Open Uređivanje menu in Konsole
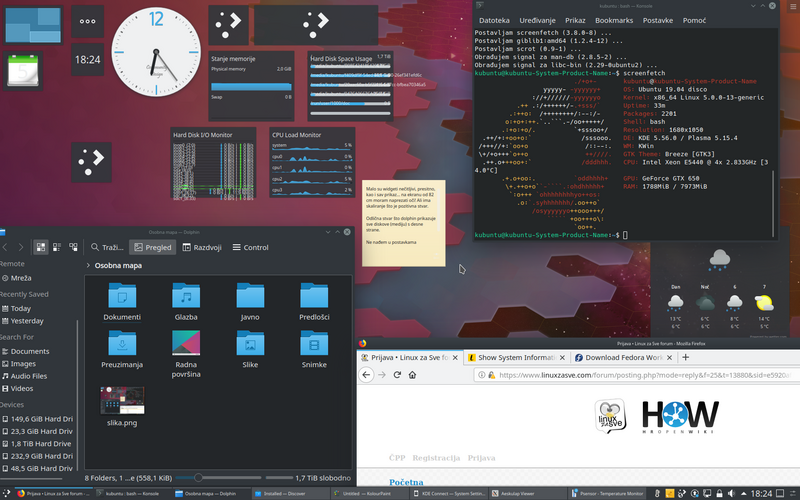The width and height of the screenshot is (800, 500). point(537,20)
